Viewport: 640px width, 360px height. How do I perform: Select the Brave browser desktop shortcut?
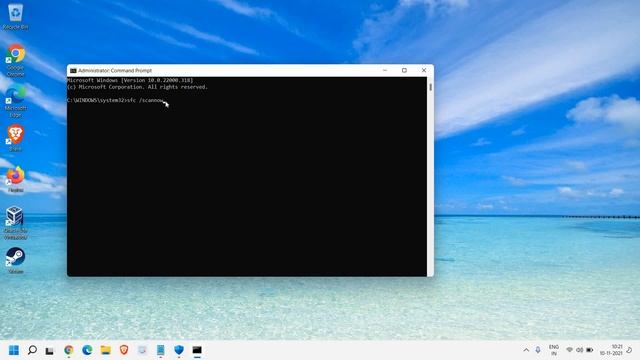pos(16,139)
